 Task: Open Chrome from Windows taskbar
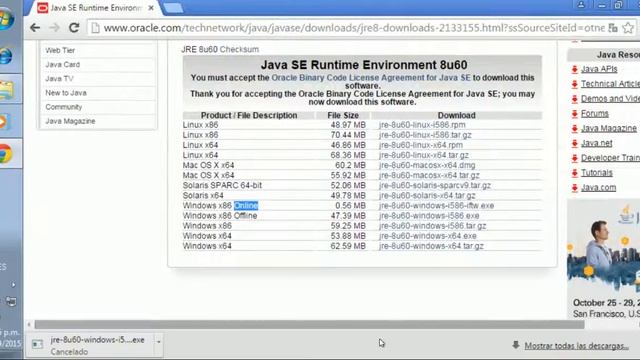6,154
